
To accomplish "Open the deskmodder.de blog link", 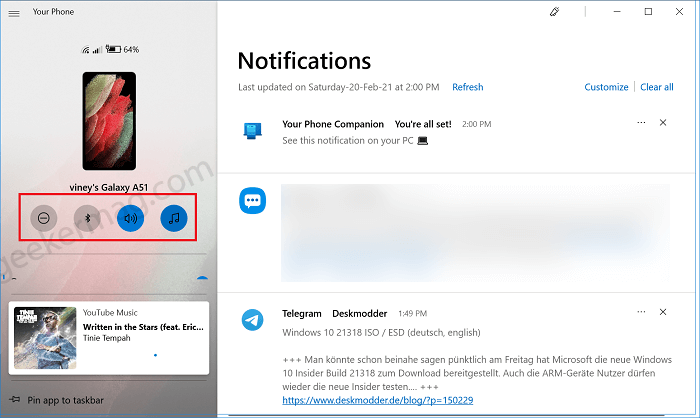I will 378,400.
